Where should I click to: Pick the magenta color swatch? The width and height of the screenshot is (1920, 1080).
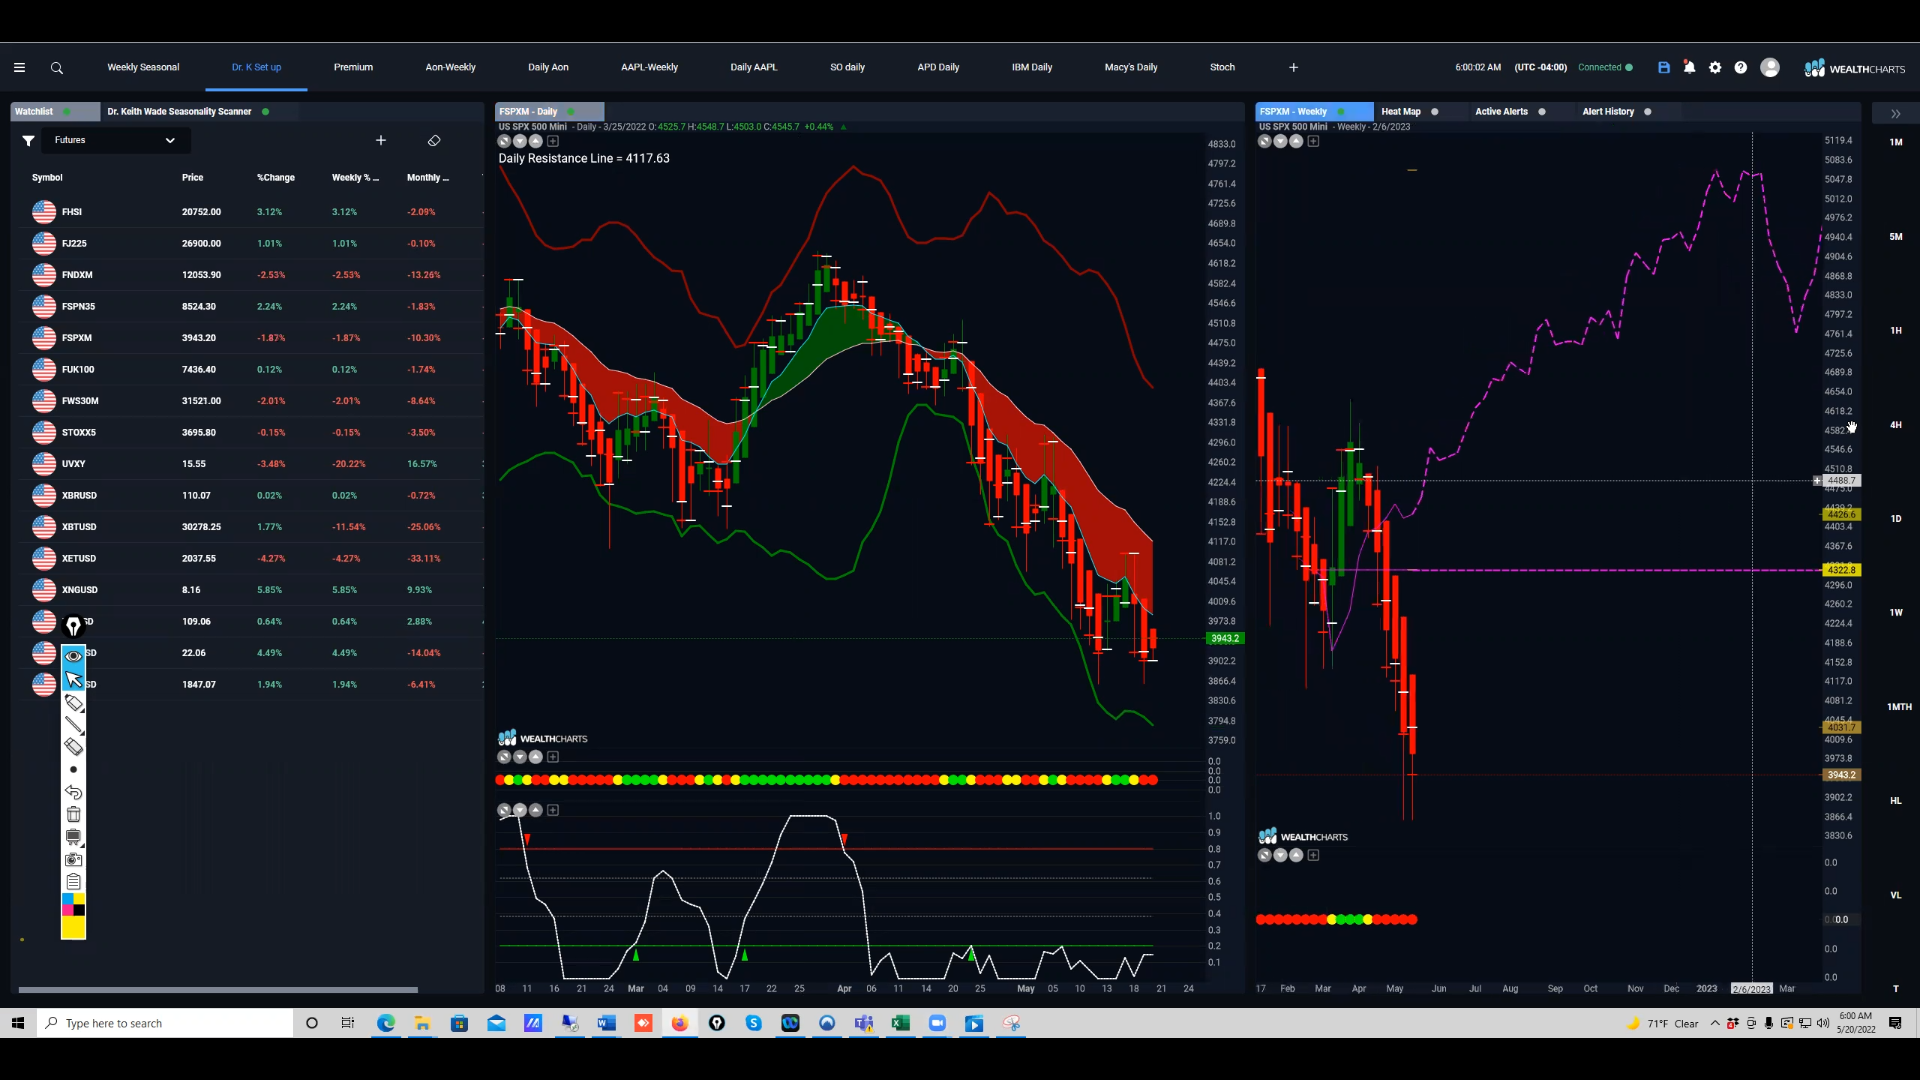67,910
